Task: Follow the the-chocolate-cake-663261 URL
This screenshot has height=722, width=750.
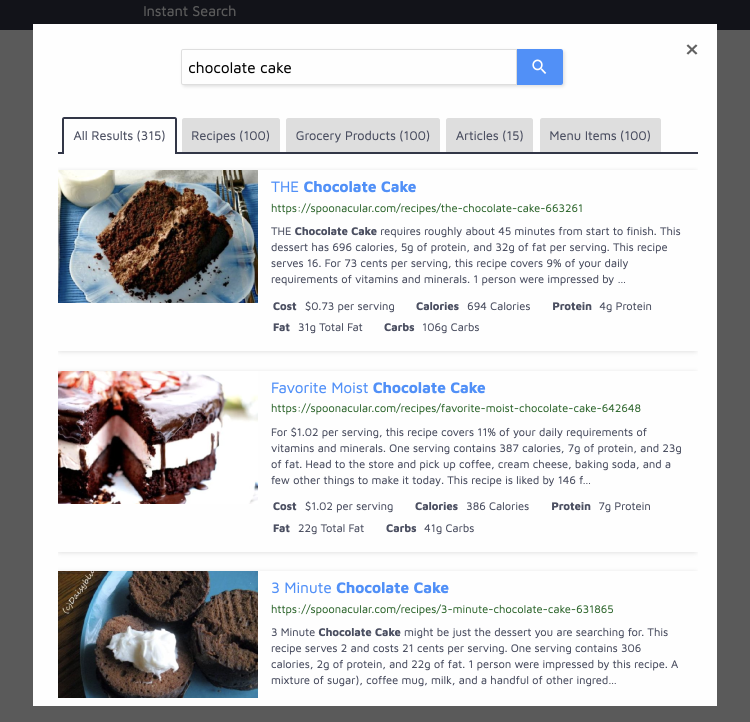Action: click(427, 208)
